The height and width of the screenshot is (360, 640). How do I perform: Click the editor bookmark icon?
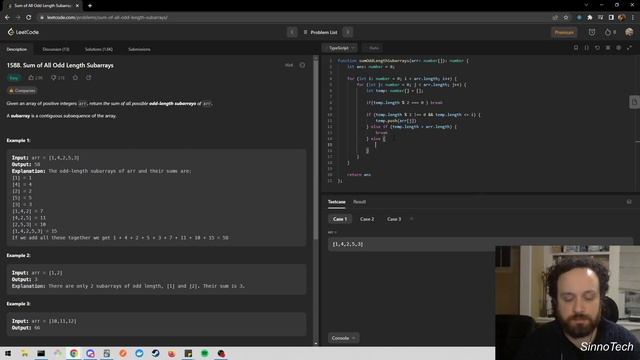pyautogui.click(x=576, y=48)
